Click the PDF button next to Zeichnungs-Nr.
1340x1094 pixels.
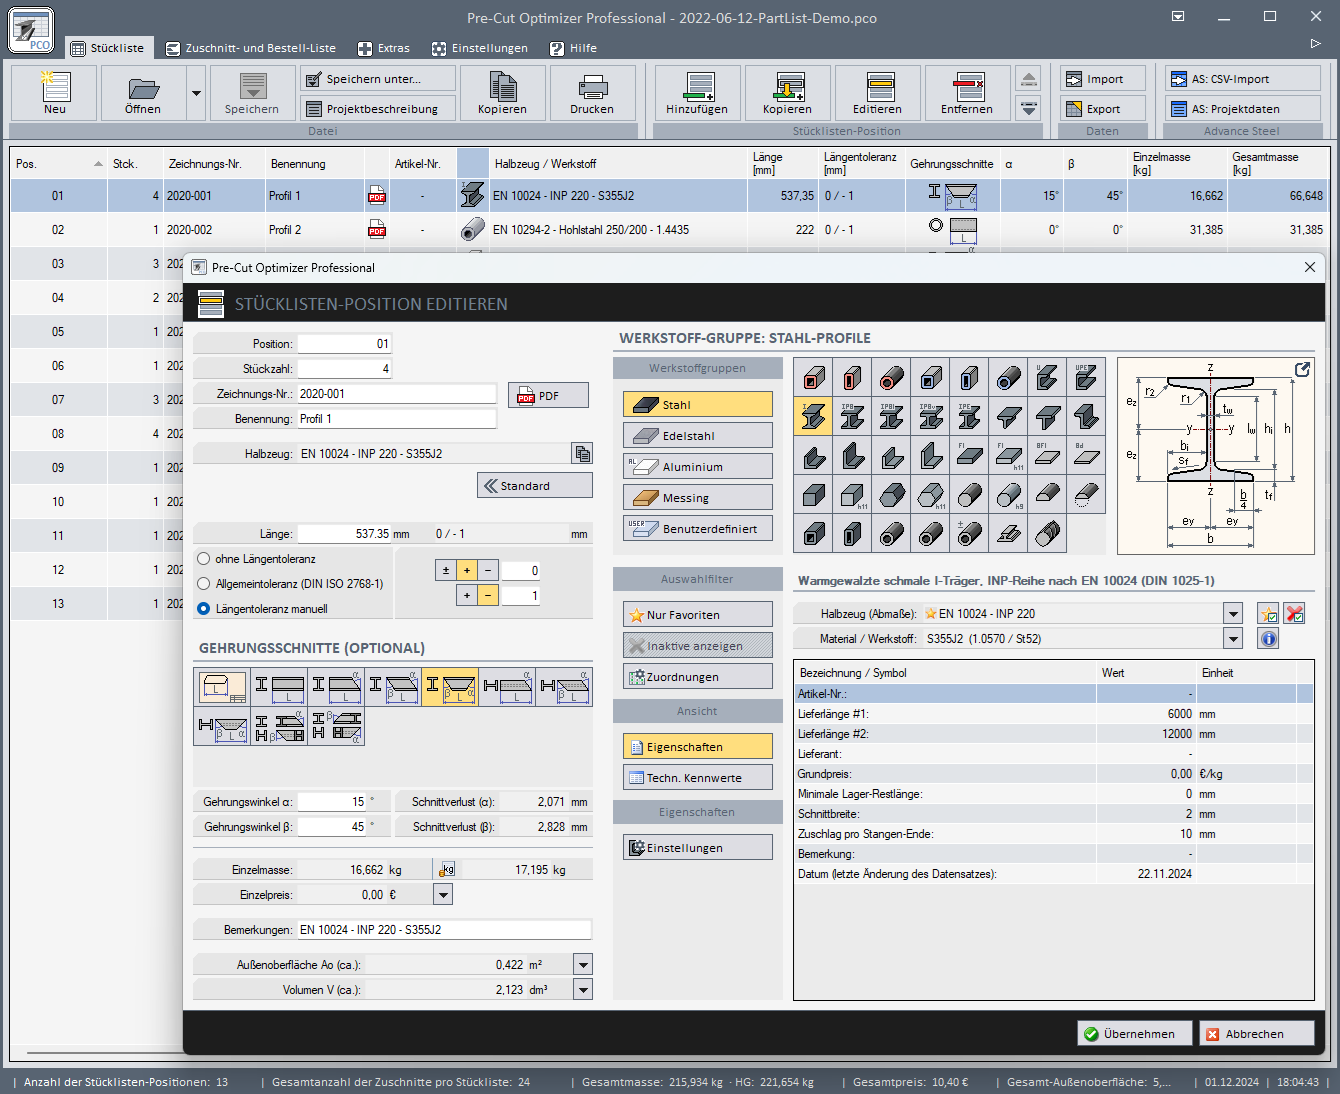point(548,395)
